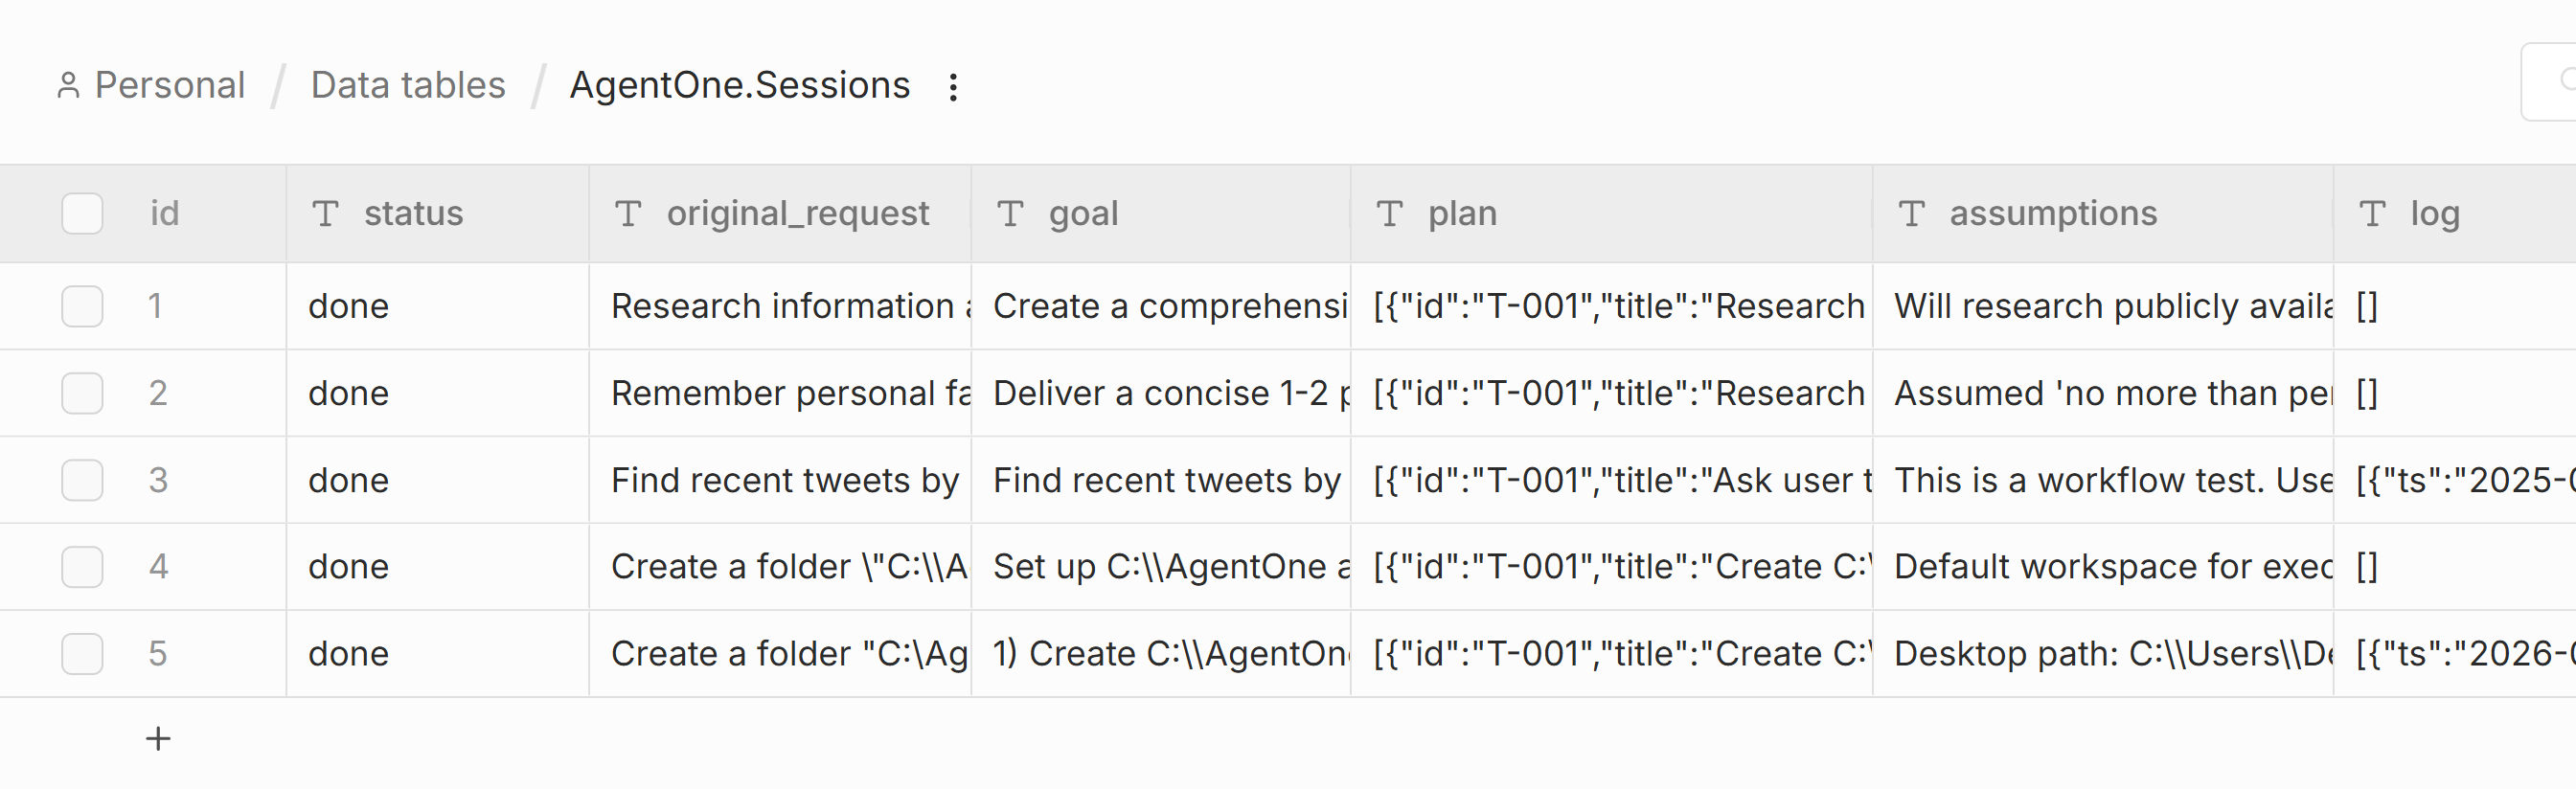
Task: Tick the checkbox for row 5
Action: 82,654
